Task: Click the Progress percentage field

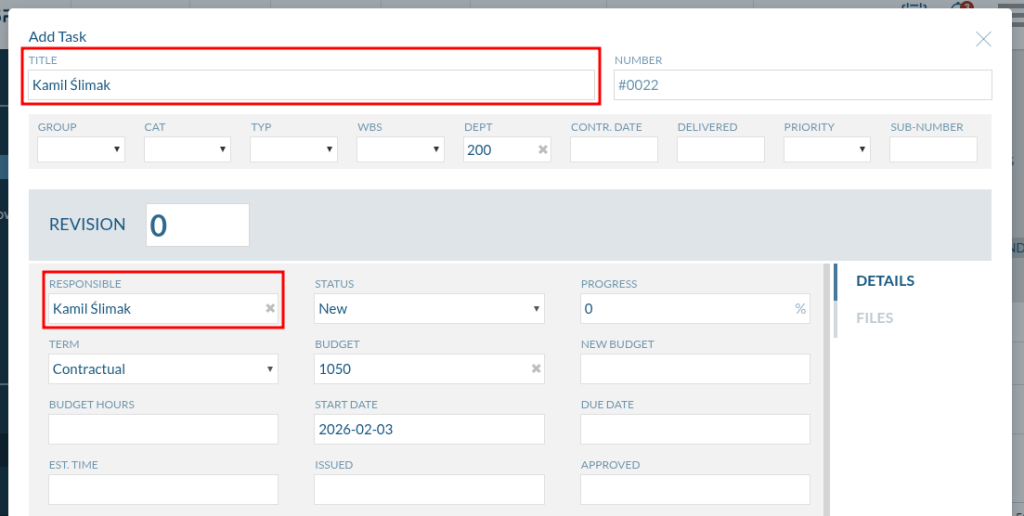Action: pyautogui.click(x=685, y=309)
